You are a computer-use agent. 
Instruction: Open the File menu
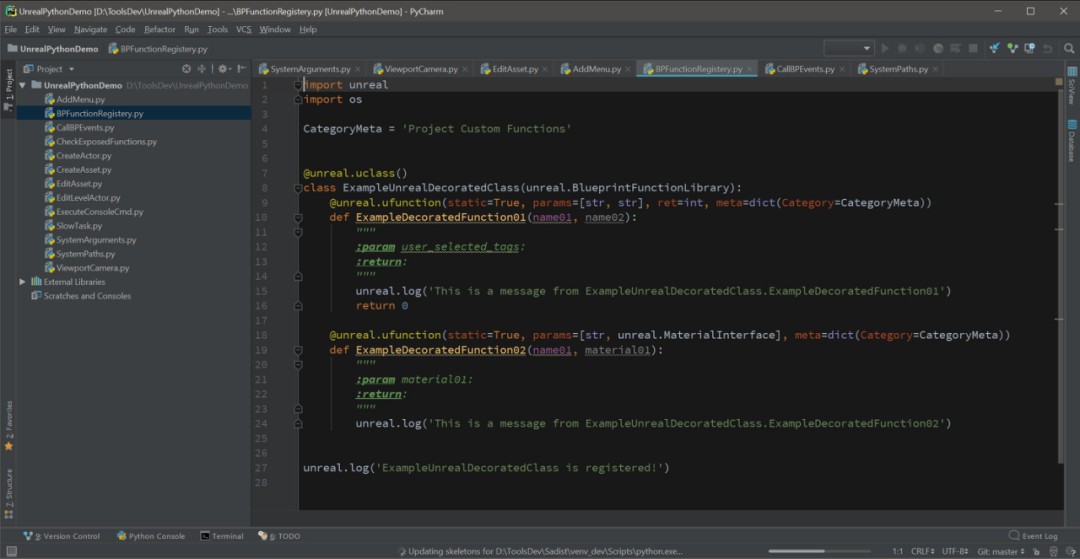tap(11, 30)
